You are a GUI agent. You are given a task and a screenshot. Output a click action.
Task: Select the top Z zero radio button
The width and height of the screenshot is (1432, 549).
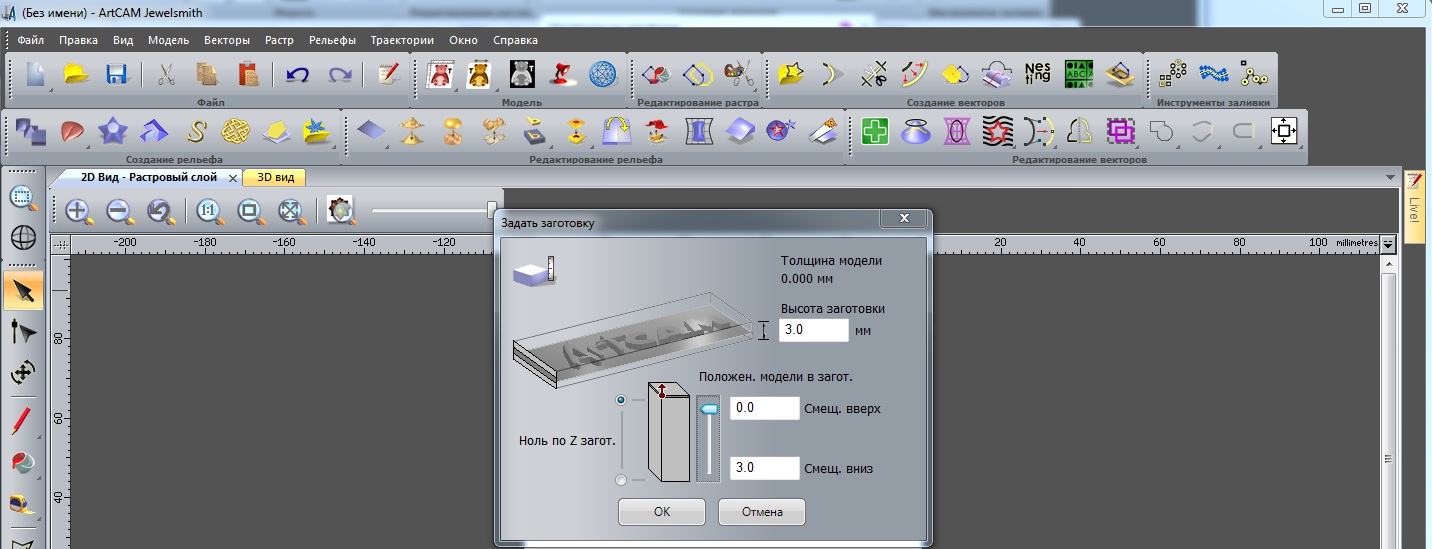pyautogui.click(x=622, y=400)
